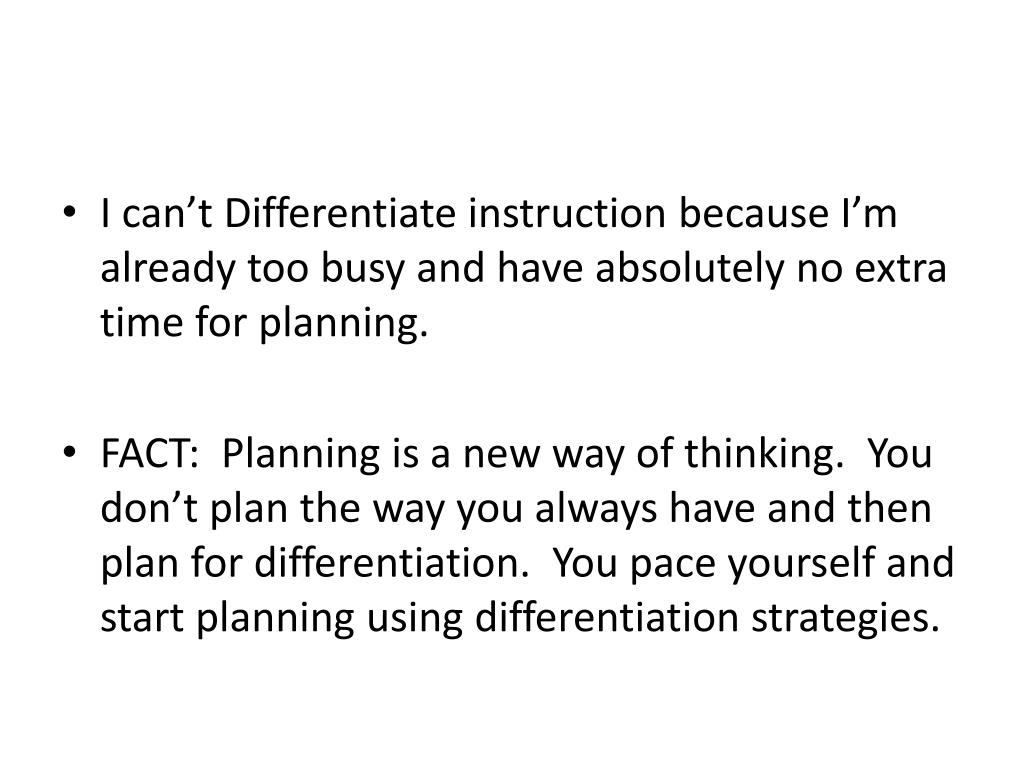Click the word 'already' starting second line

tap(167, 270)
